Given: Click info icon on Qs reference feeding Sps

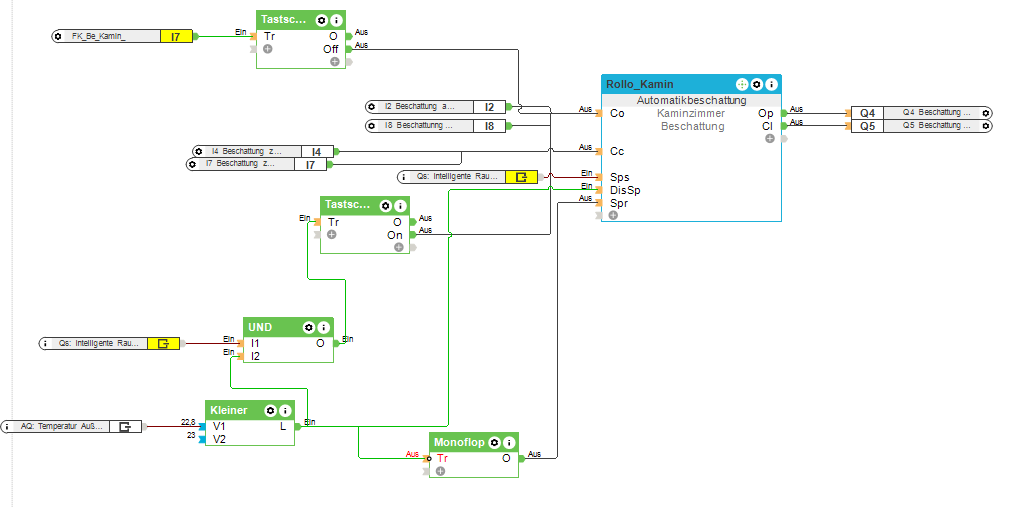Looking at the screenshot, I should 404,176.
